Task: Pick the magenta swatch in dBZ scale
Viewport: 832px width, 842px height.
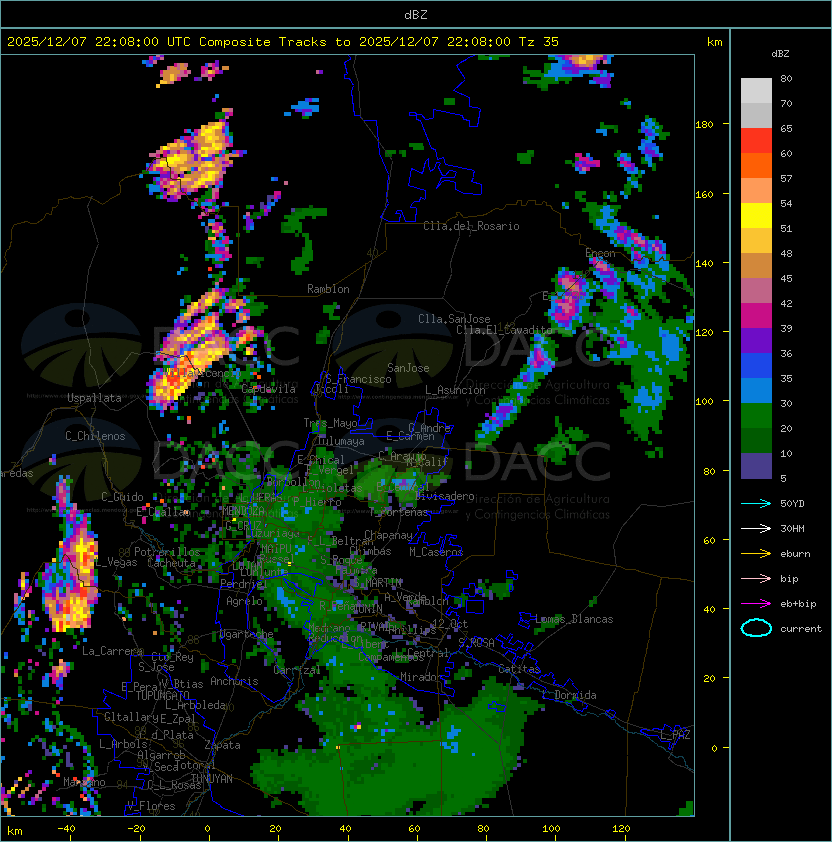Action: tap(756, 316)
